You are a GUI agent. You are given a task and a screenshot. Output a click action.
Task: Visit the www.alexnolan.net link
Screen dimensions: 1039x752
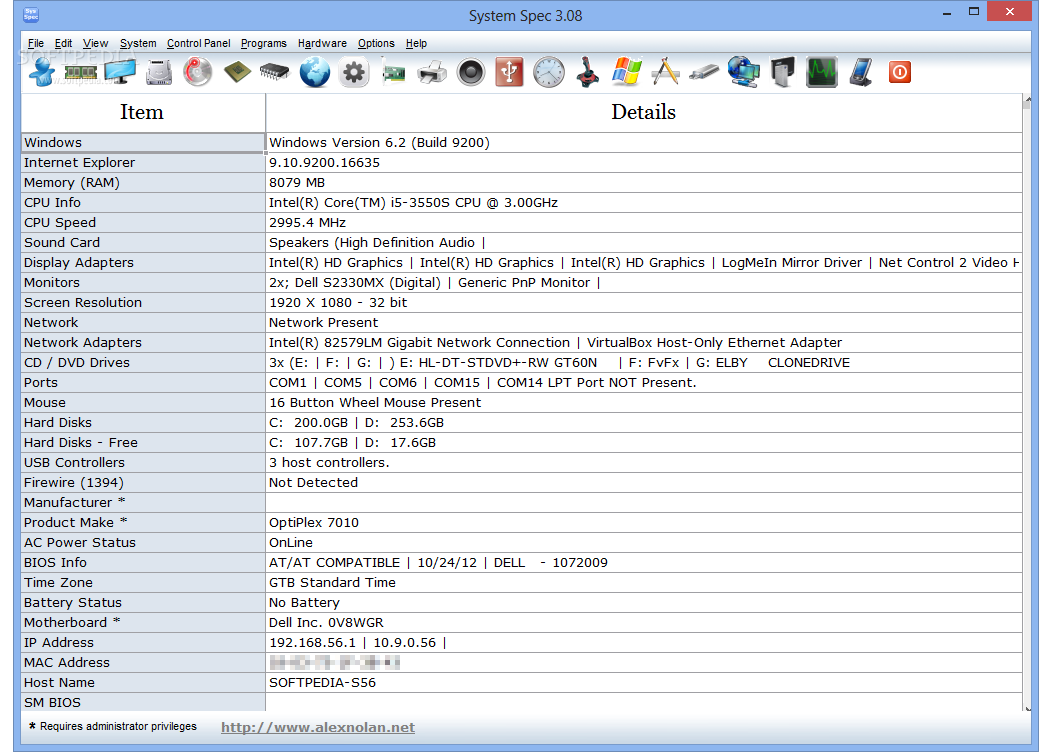pyautogui.click(x=318, y=727)
